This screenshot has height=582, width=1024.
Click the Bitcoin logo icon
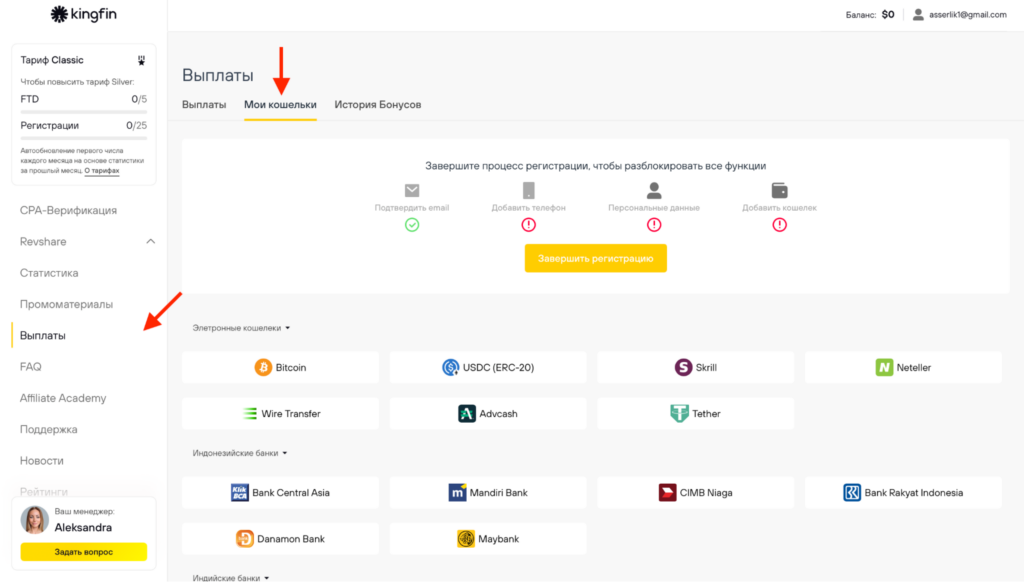pos(263,367)
